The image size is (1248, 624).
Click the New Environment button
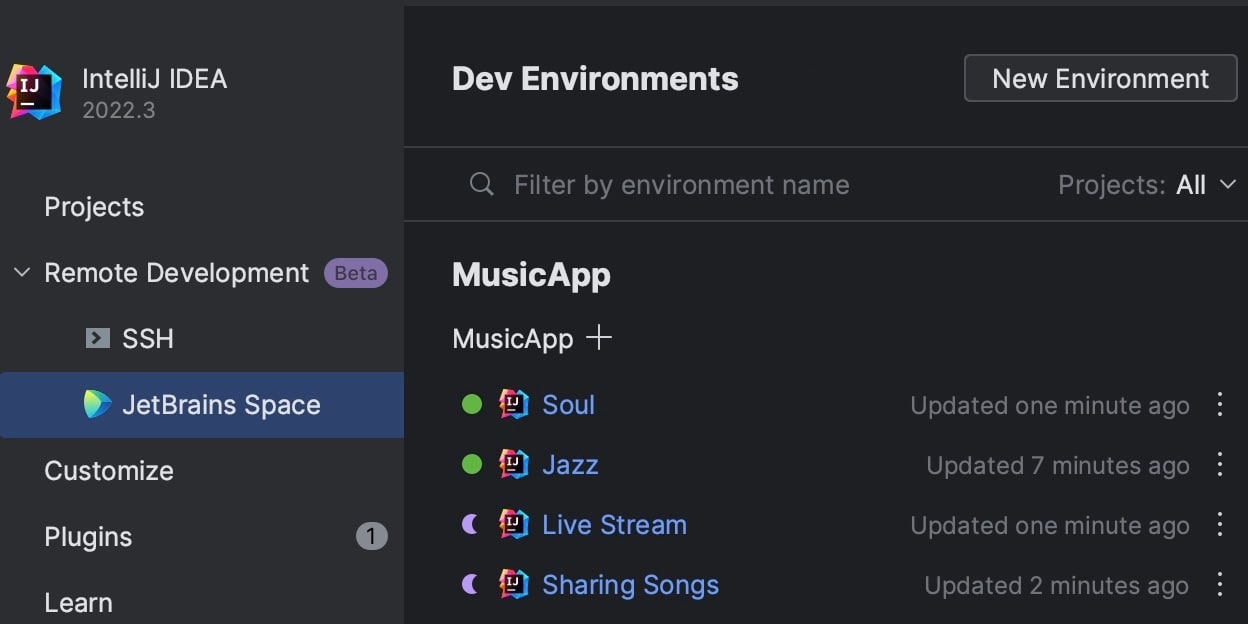coord(1101,78)
